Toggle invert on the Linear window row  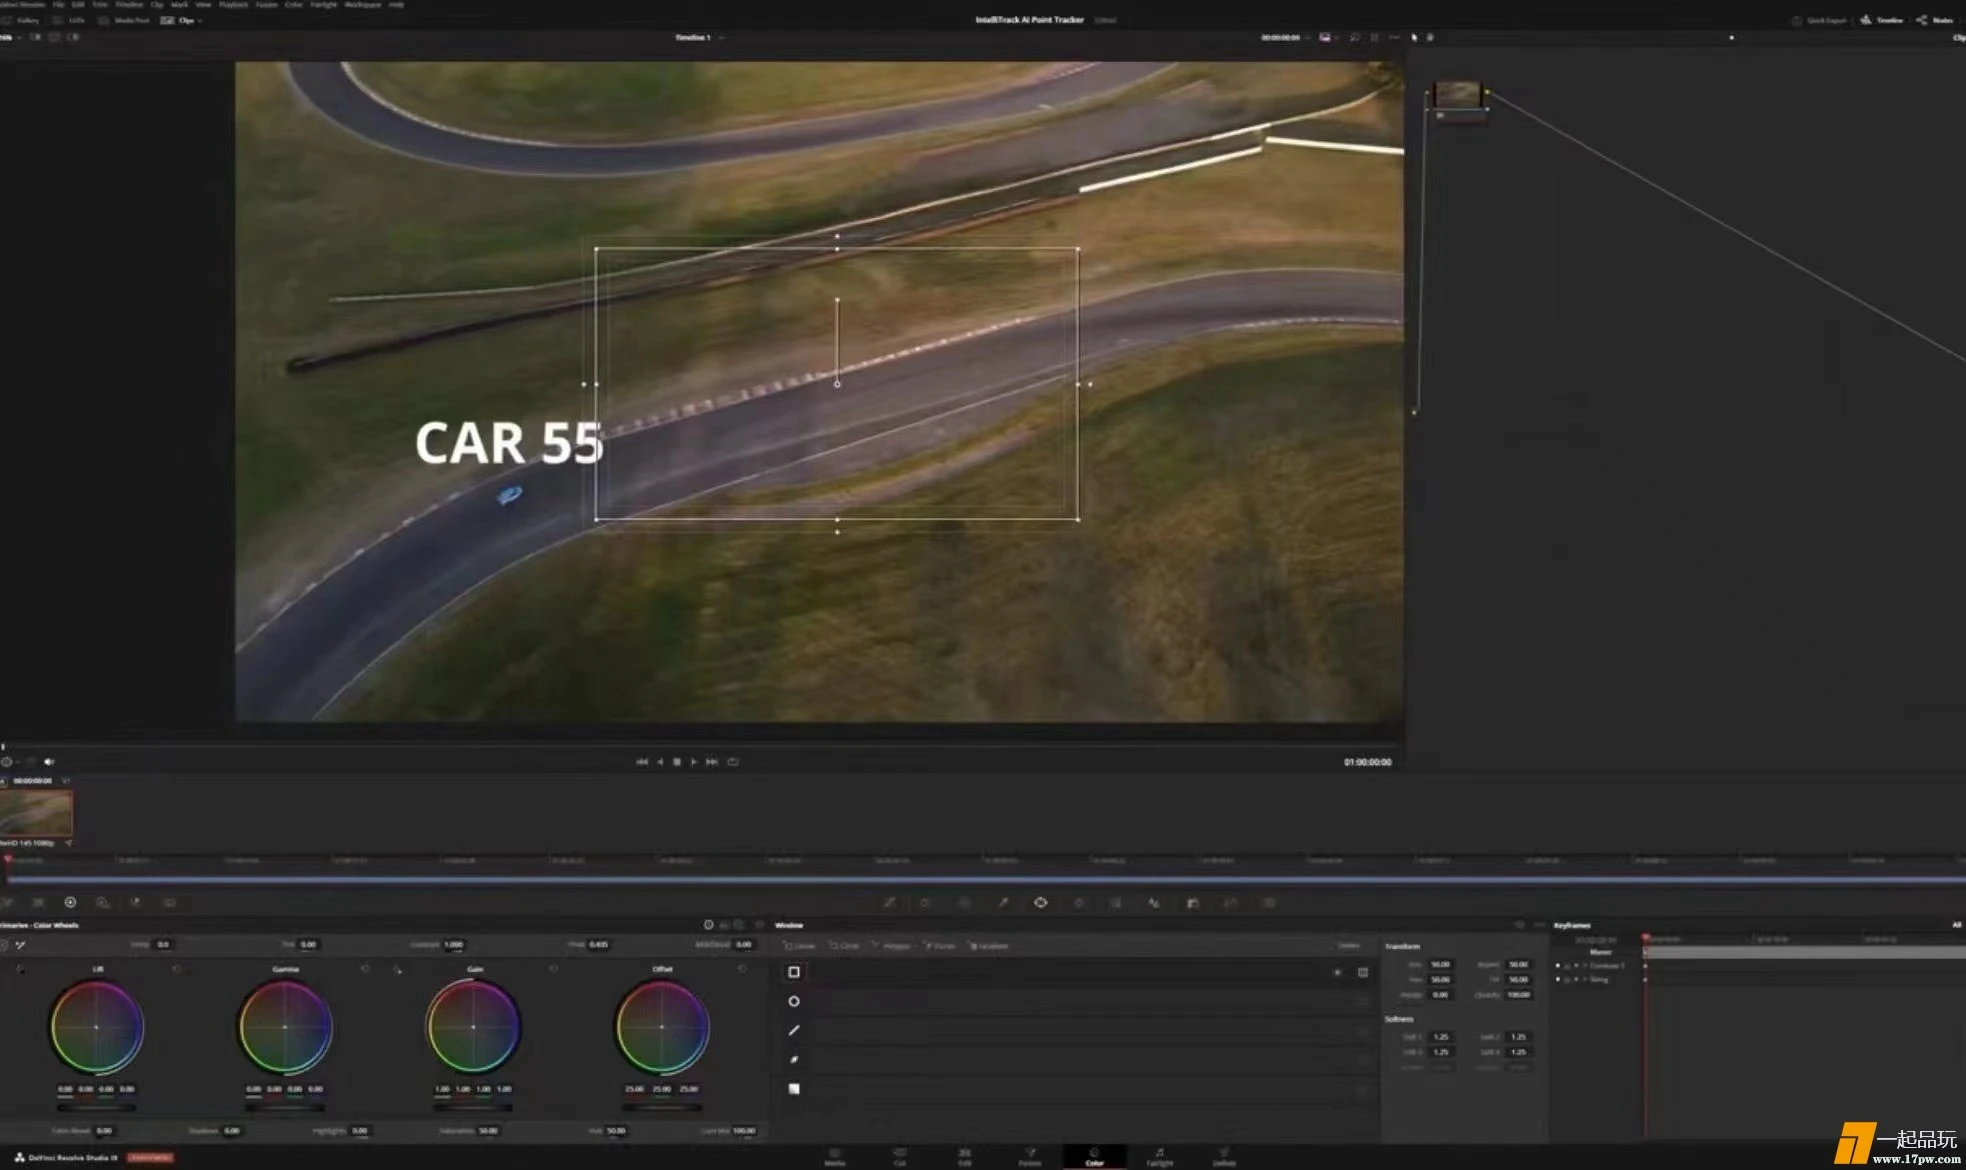(1338, 972)
